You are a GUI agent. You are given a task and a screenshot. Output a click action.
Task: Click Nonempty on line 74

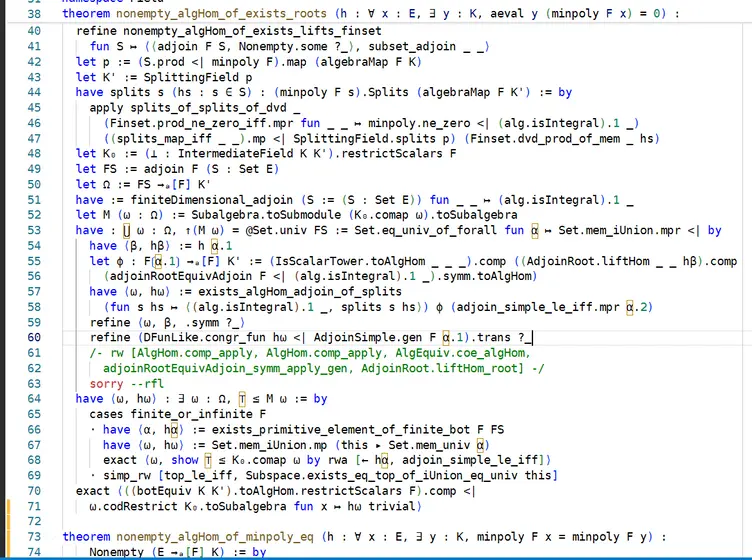tap(117, 552)
